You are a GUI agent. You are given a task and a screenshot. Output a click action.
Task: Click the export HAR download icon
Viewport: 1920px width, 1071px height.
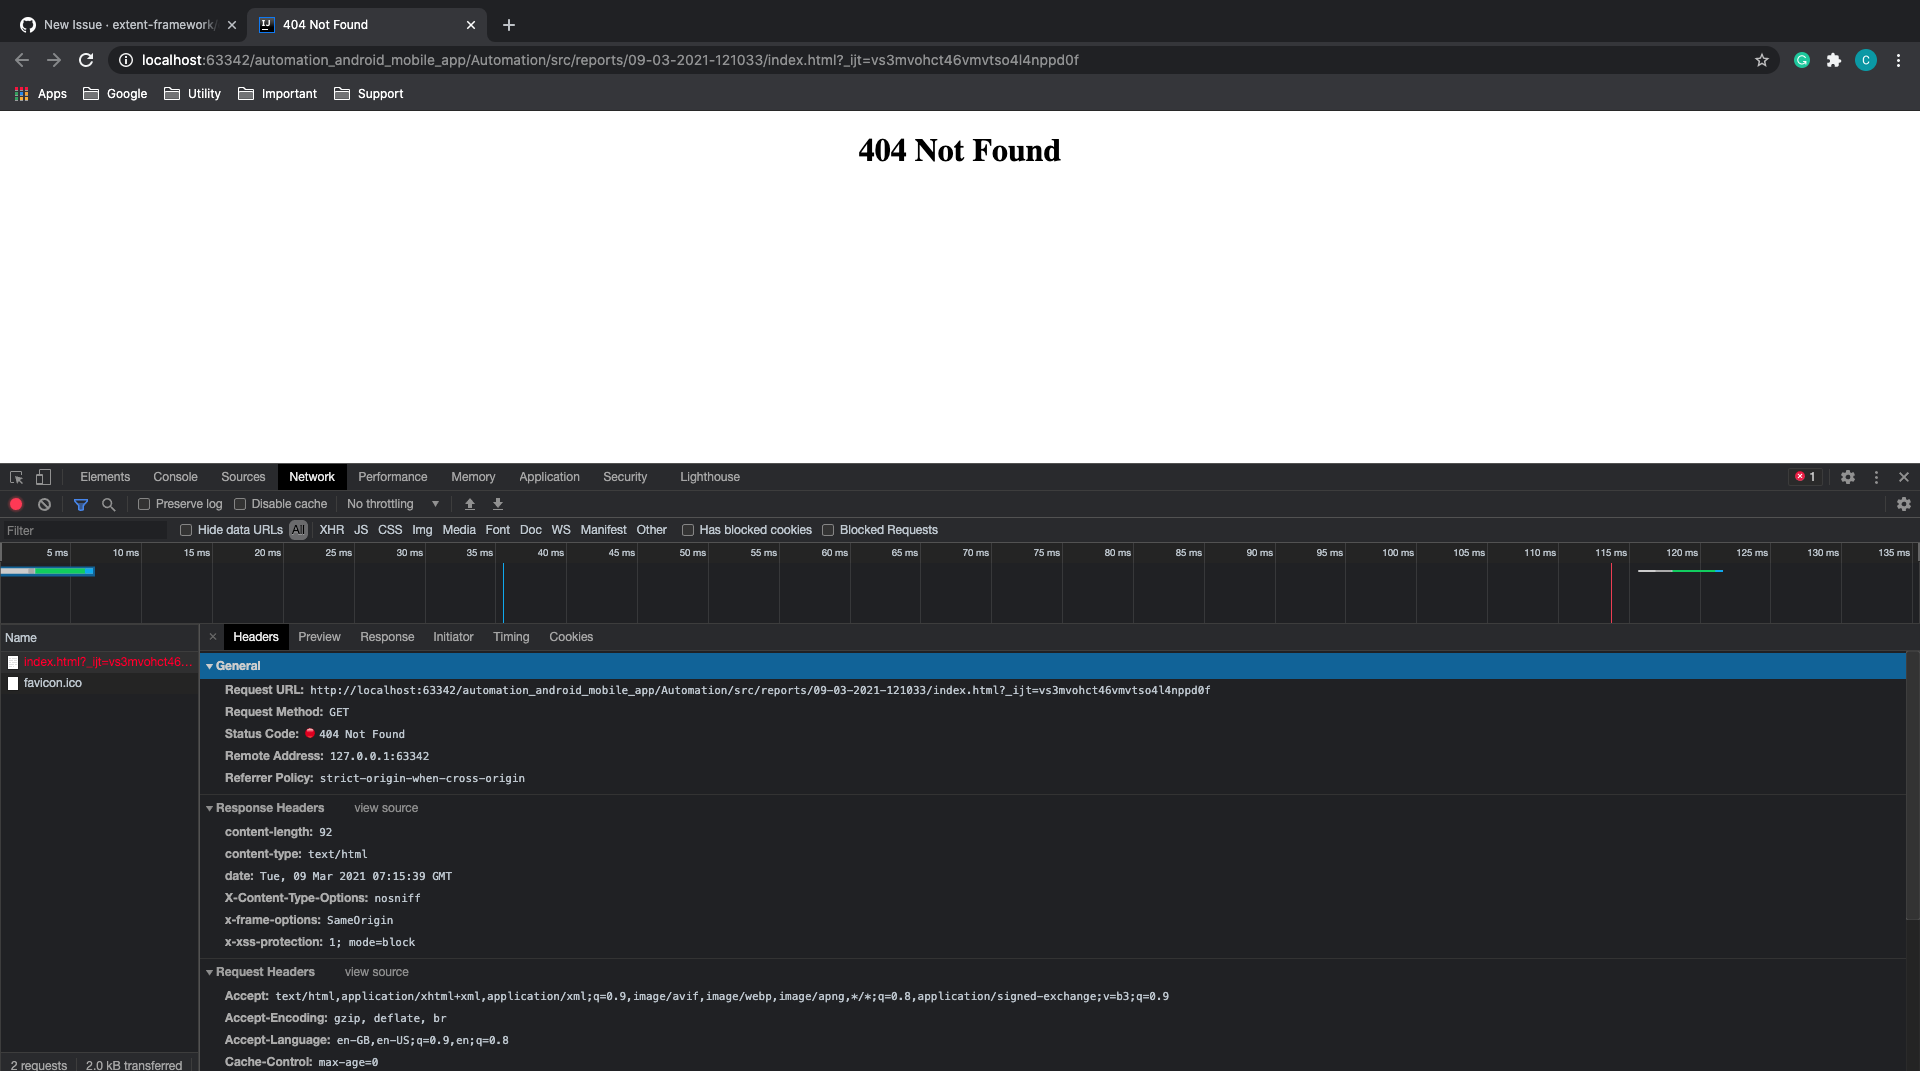(498, 504)
